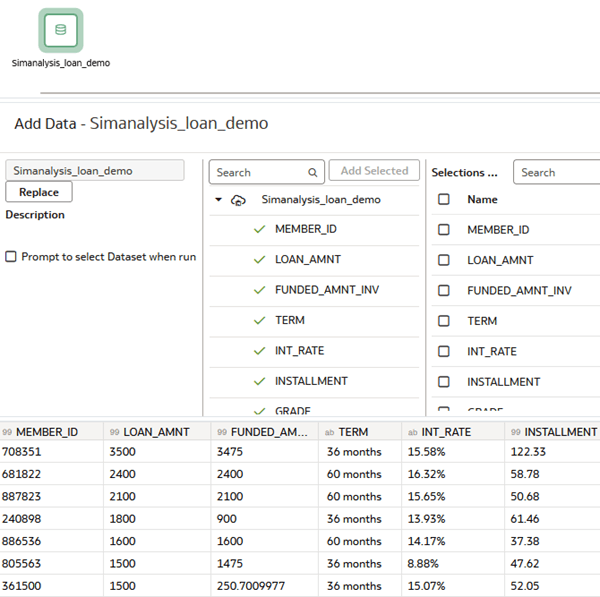Click the checkmark icon next to LOAN_AMNT
This screenshot has width=600, height=597.
point(259,259)
